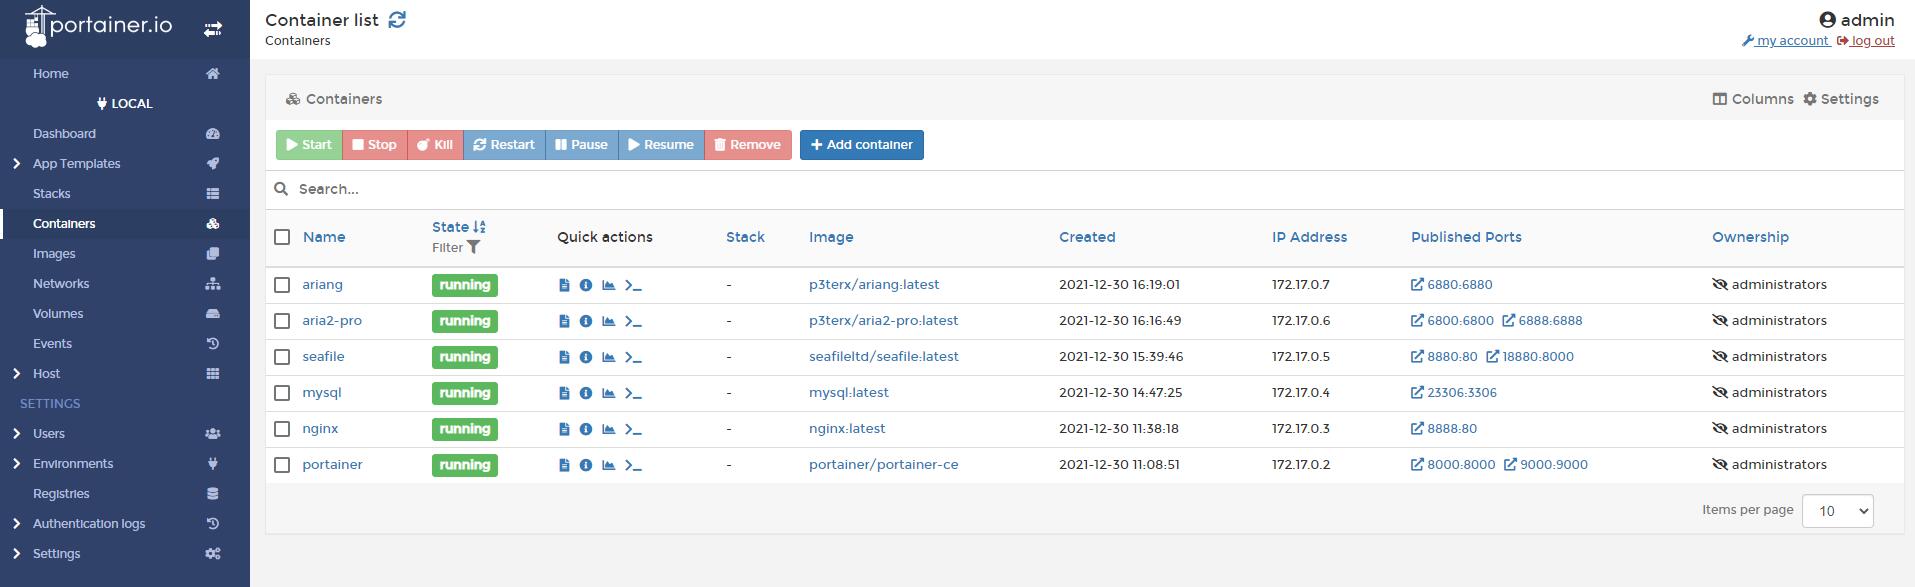The height and width of the screenshot is (587, 1915).
Task: Open Images in the sidebar
Action: click(x=54, y=253)
